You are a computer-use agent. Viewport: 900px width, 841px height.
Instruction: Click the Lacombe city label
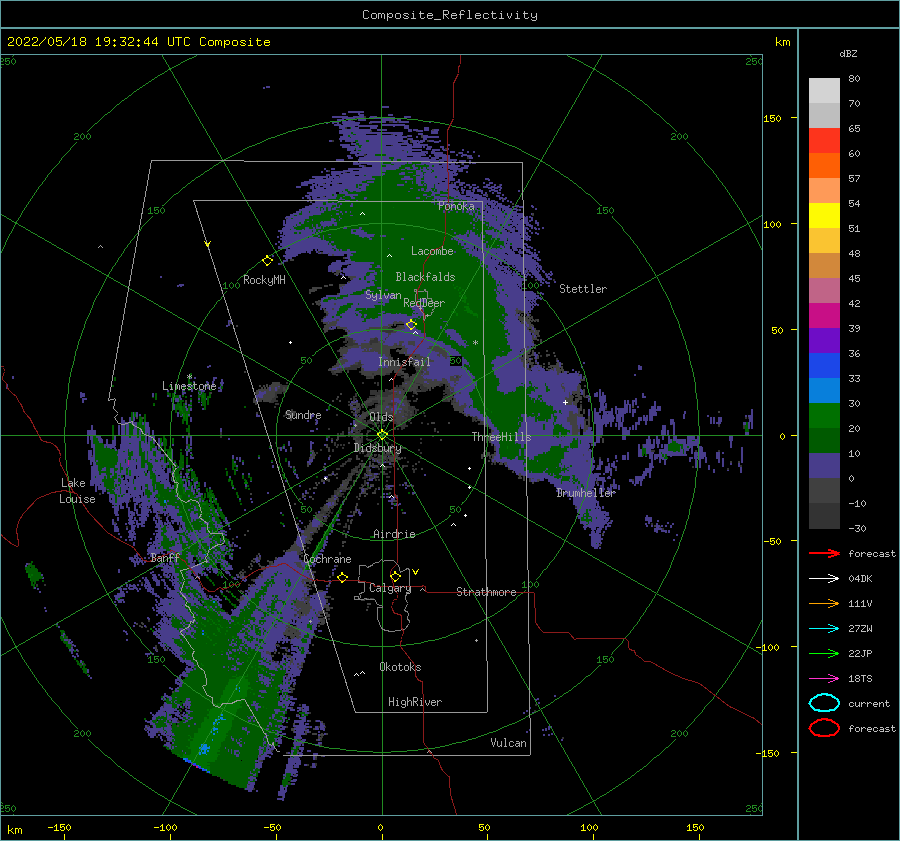click(x=432, y=251)
